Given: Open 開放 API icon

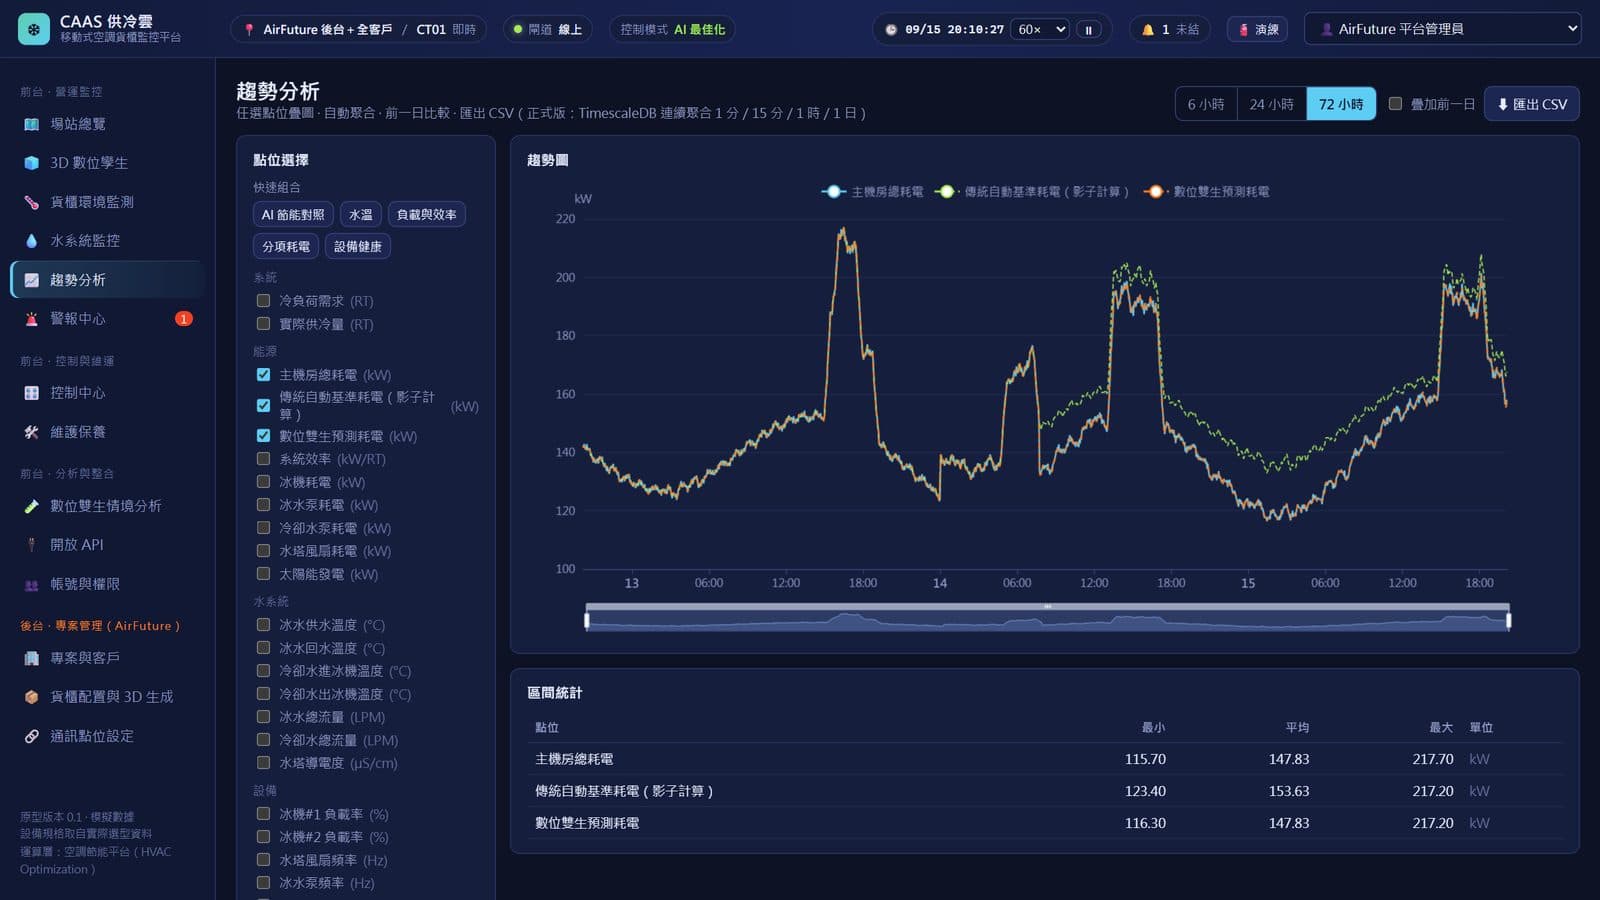Looking at the screenshot, I should coord(31,545).
